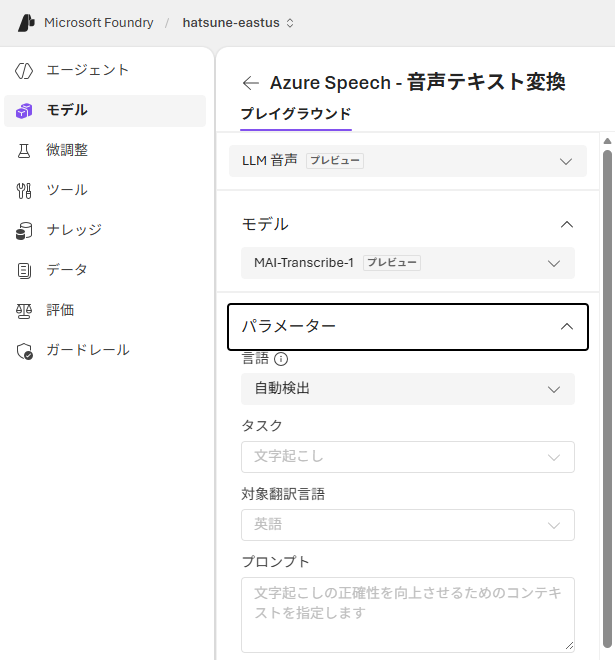Switch to the プレイグラウンド tab
Image resolution: width=615 pixels, height=660 pixels.
coord(296,114)
